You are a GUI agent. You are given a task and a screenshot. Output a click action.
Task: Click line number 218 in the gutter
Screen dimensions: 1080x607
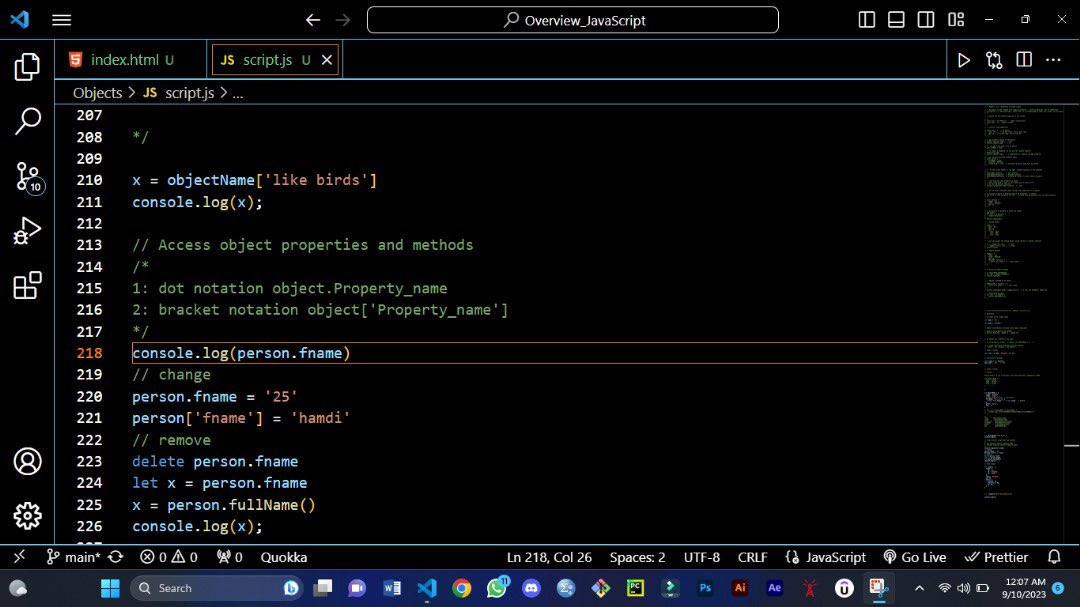point(90,353)
